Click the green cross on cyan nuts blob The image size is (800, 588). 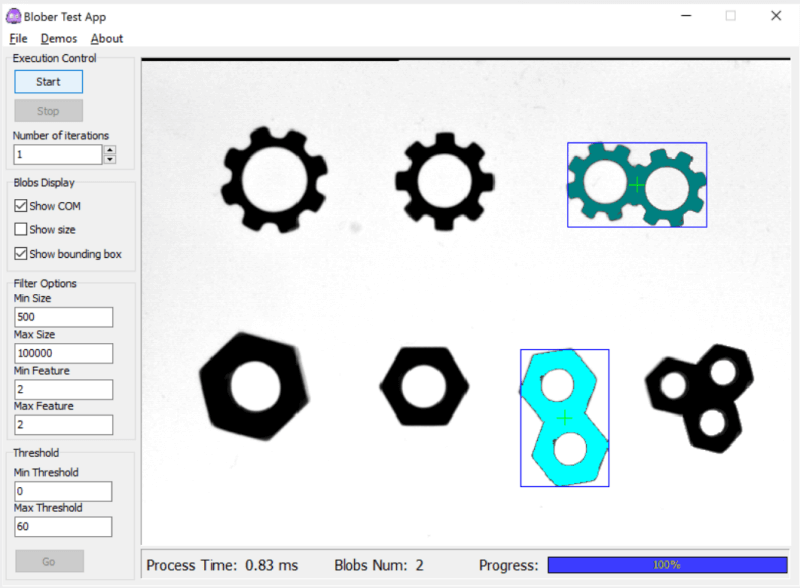pyautogui.click(x=565, y=418)
